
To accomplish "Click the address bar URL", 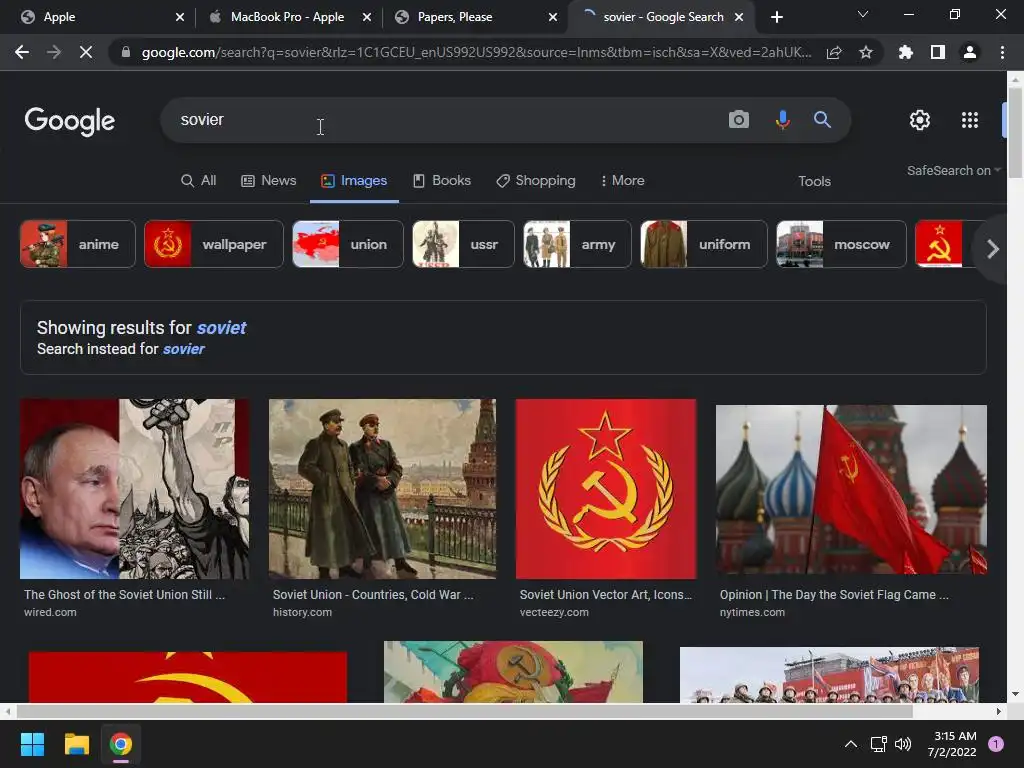I will (476, 52).
